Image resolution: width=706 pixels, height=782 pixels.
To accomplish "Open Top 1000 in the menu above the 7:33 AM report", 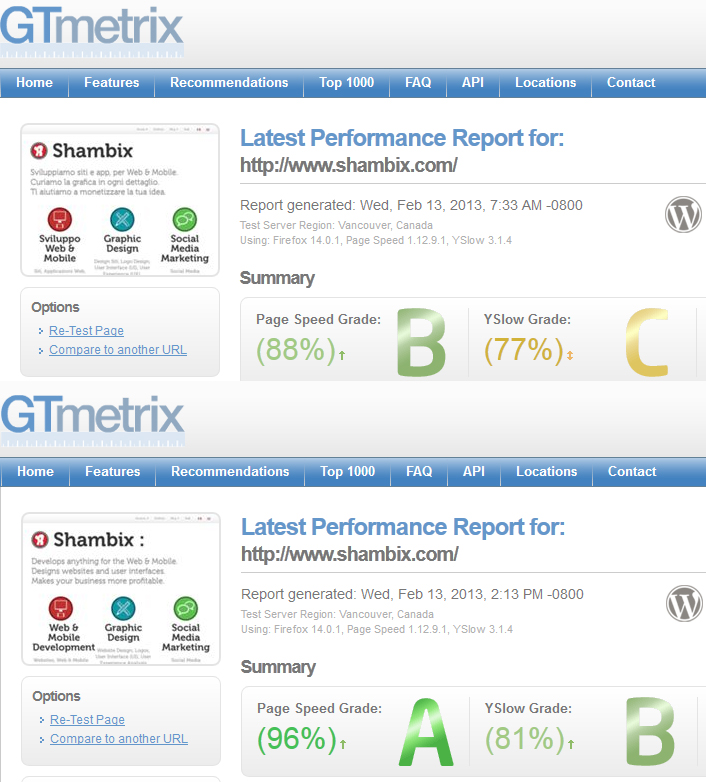I will point(347,83).
